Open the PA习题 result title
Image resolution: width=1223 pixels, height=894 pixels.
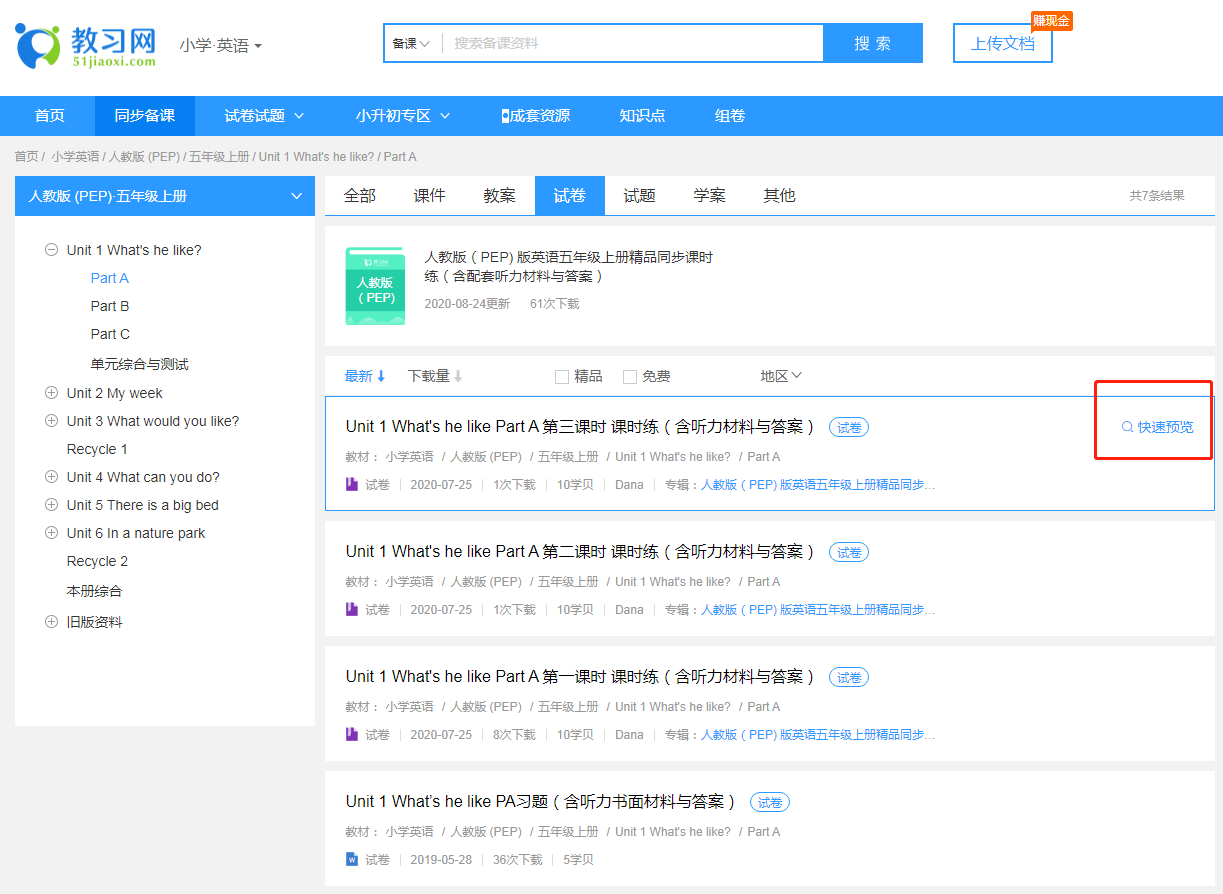(541, 802)
